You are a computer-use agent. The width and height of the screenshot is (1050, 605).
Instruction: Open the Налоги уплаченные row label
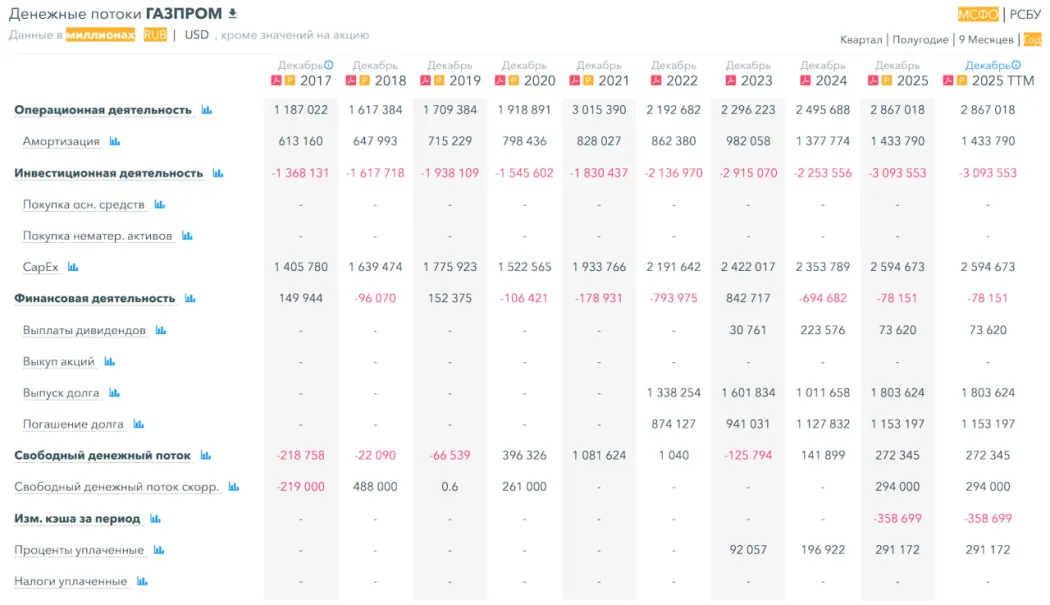[x=70, y=581]
